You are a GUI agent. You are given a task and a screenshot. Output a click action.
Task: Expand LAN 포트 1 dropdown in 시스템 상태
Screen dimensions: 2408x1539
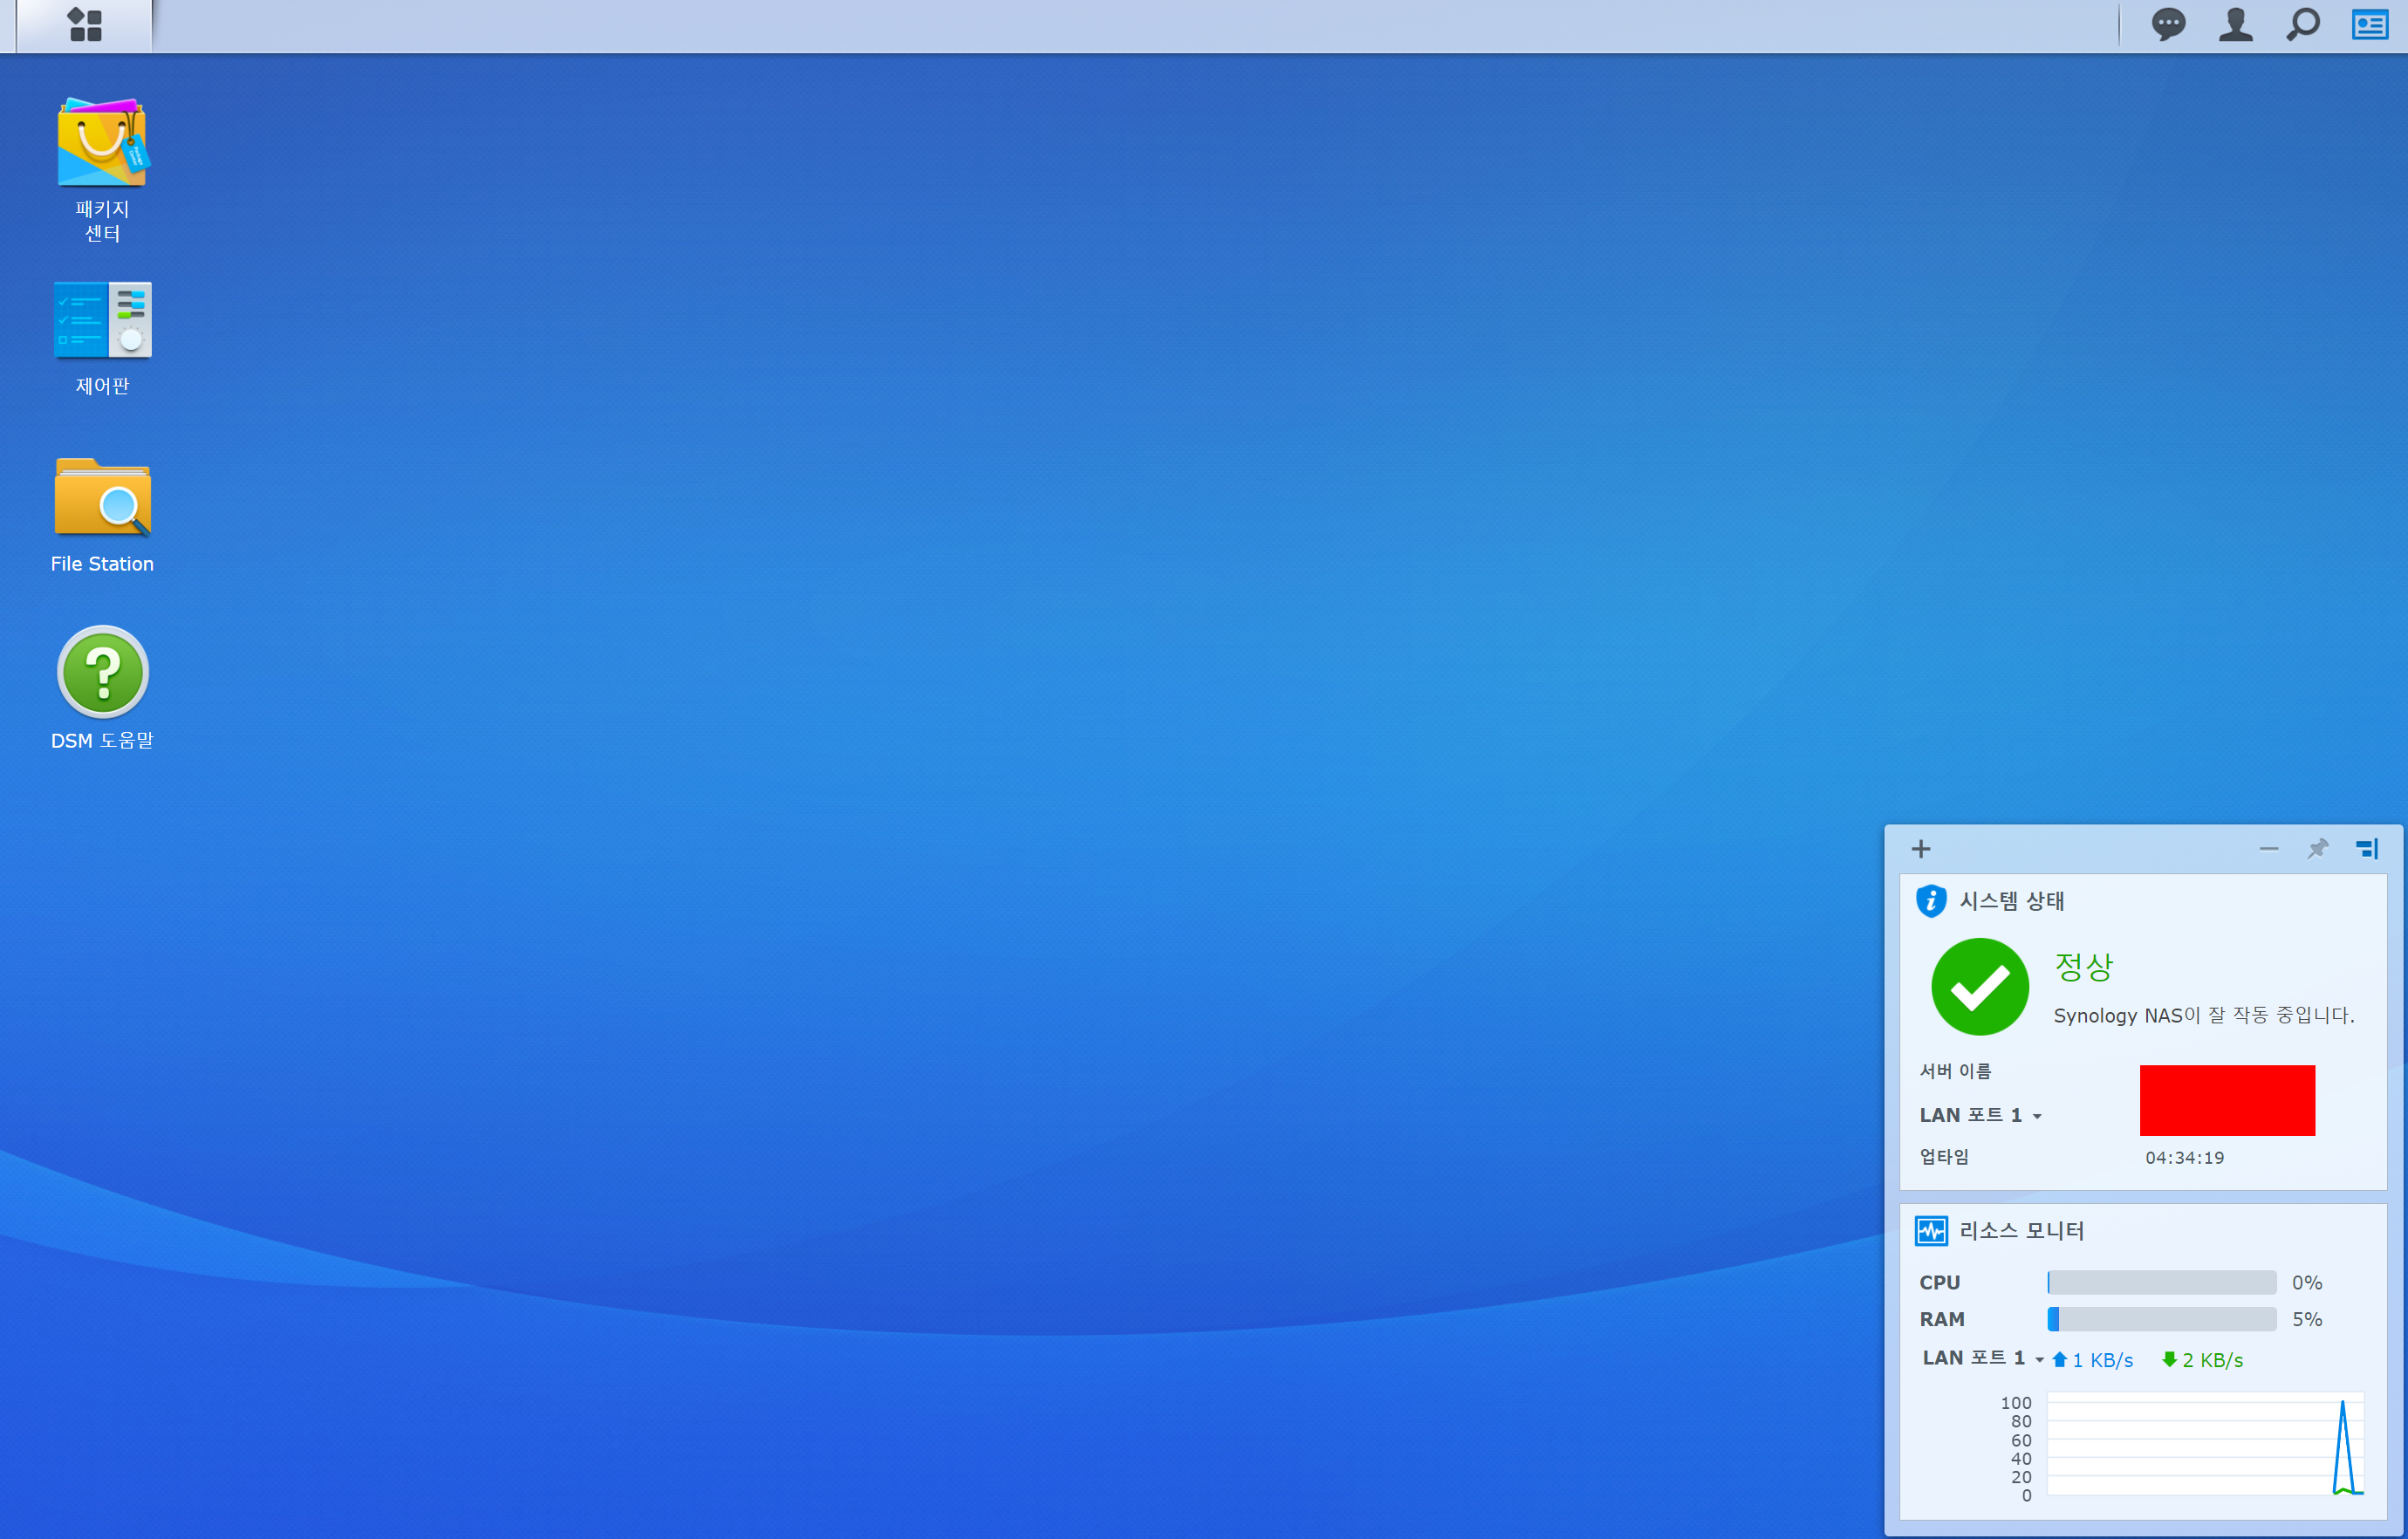click(2037, 1116)
